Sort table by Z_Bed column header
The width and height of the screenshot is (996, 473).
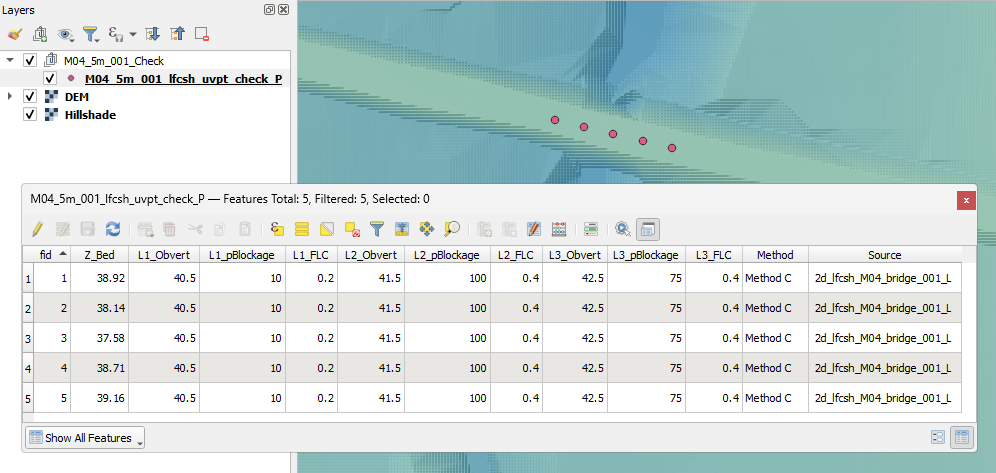tap(97, 255)
